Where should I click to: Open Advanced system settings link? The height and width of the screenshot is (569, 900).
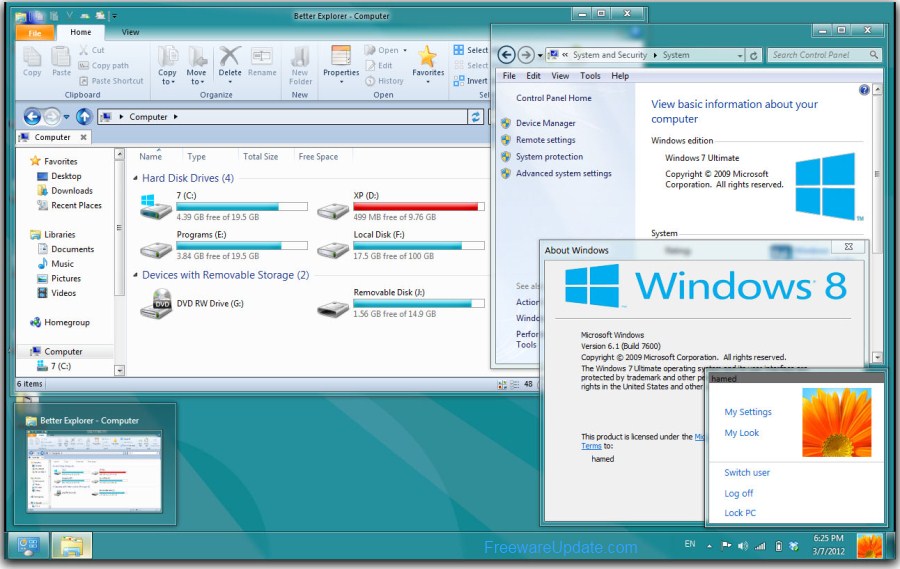[x=564, y=173]
